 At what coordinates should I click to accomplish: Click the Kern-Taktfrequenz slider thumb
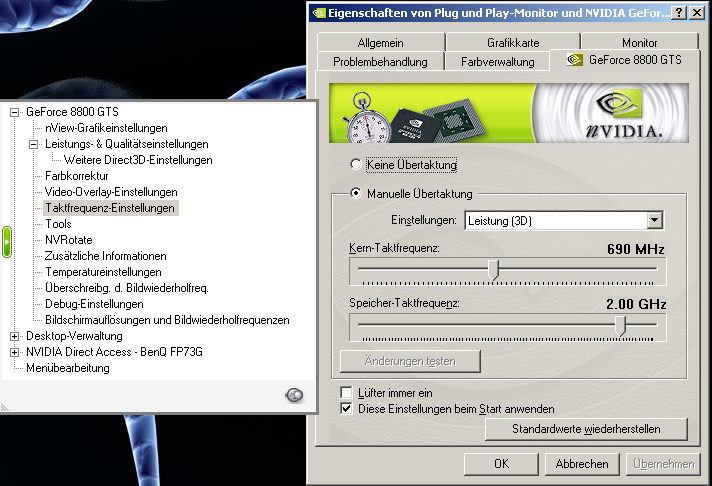pos(494,270)
